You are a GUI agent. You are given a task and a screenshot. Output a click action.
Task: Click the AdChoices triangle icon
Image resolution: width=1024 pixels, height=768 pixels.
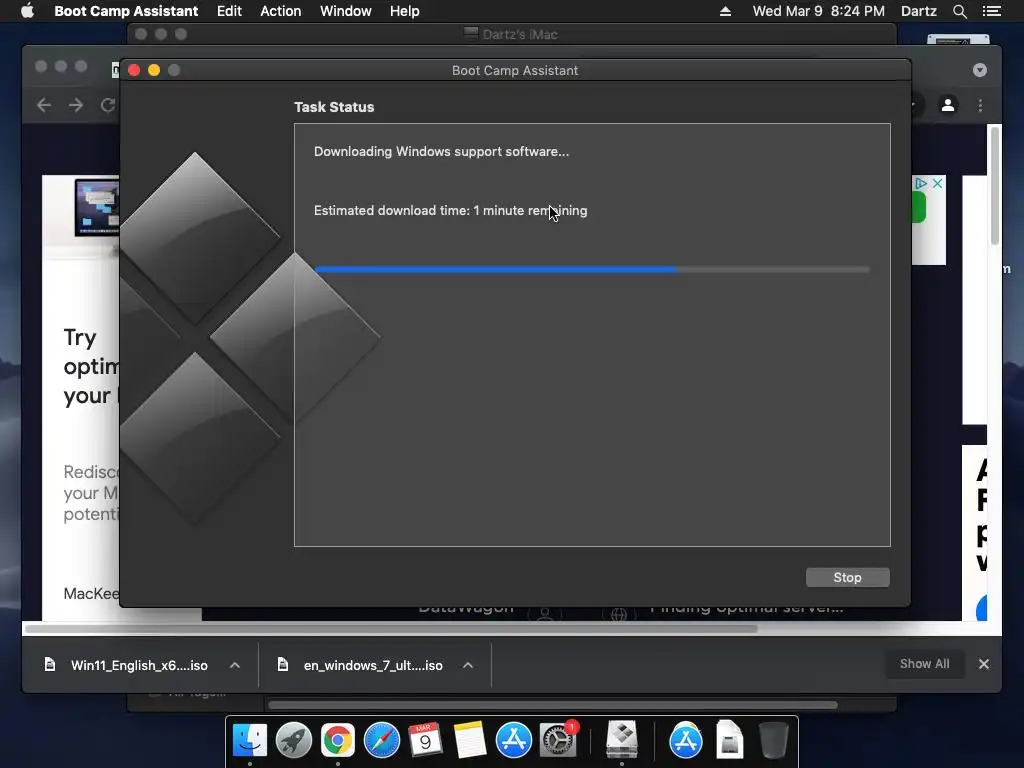coord(921,184)
